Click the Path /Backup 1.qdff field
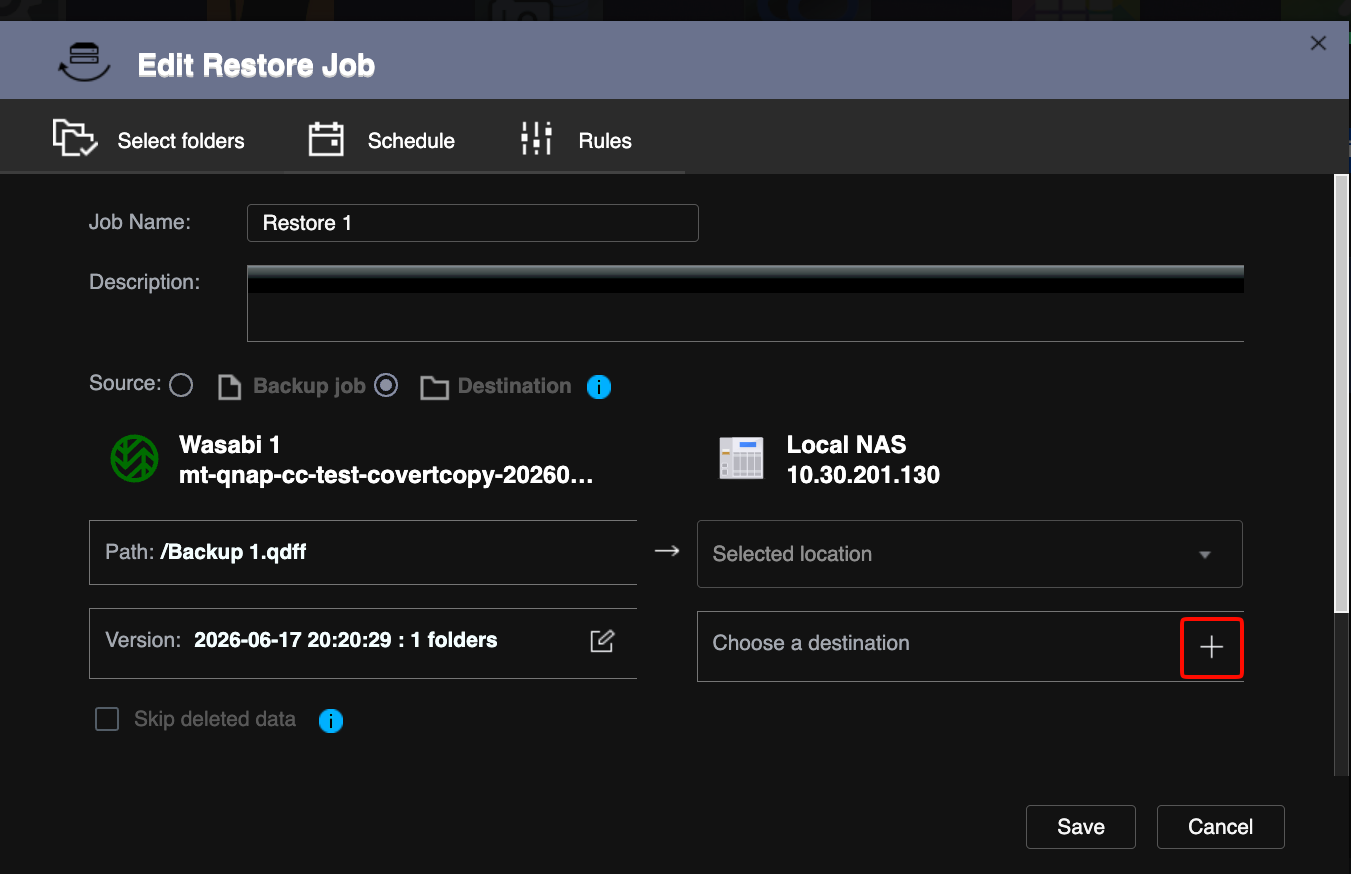 coord(363,552)
